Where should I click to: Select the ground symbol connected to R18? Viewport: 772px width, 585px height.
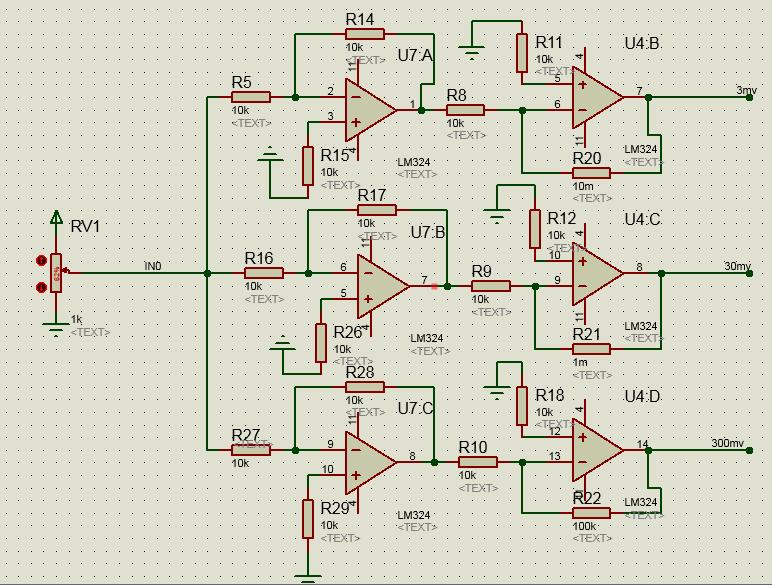[497, 392]
